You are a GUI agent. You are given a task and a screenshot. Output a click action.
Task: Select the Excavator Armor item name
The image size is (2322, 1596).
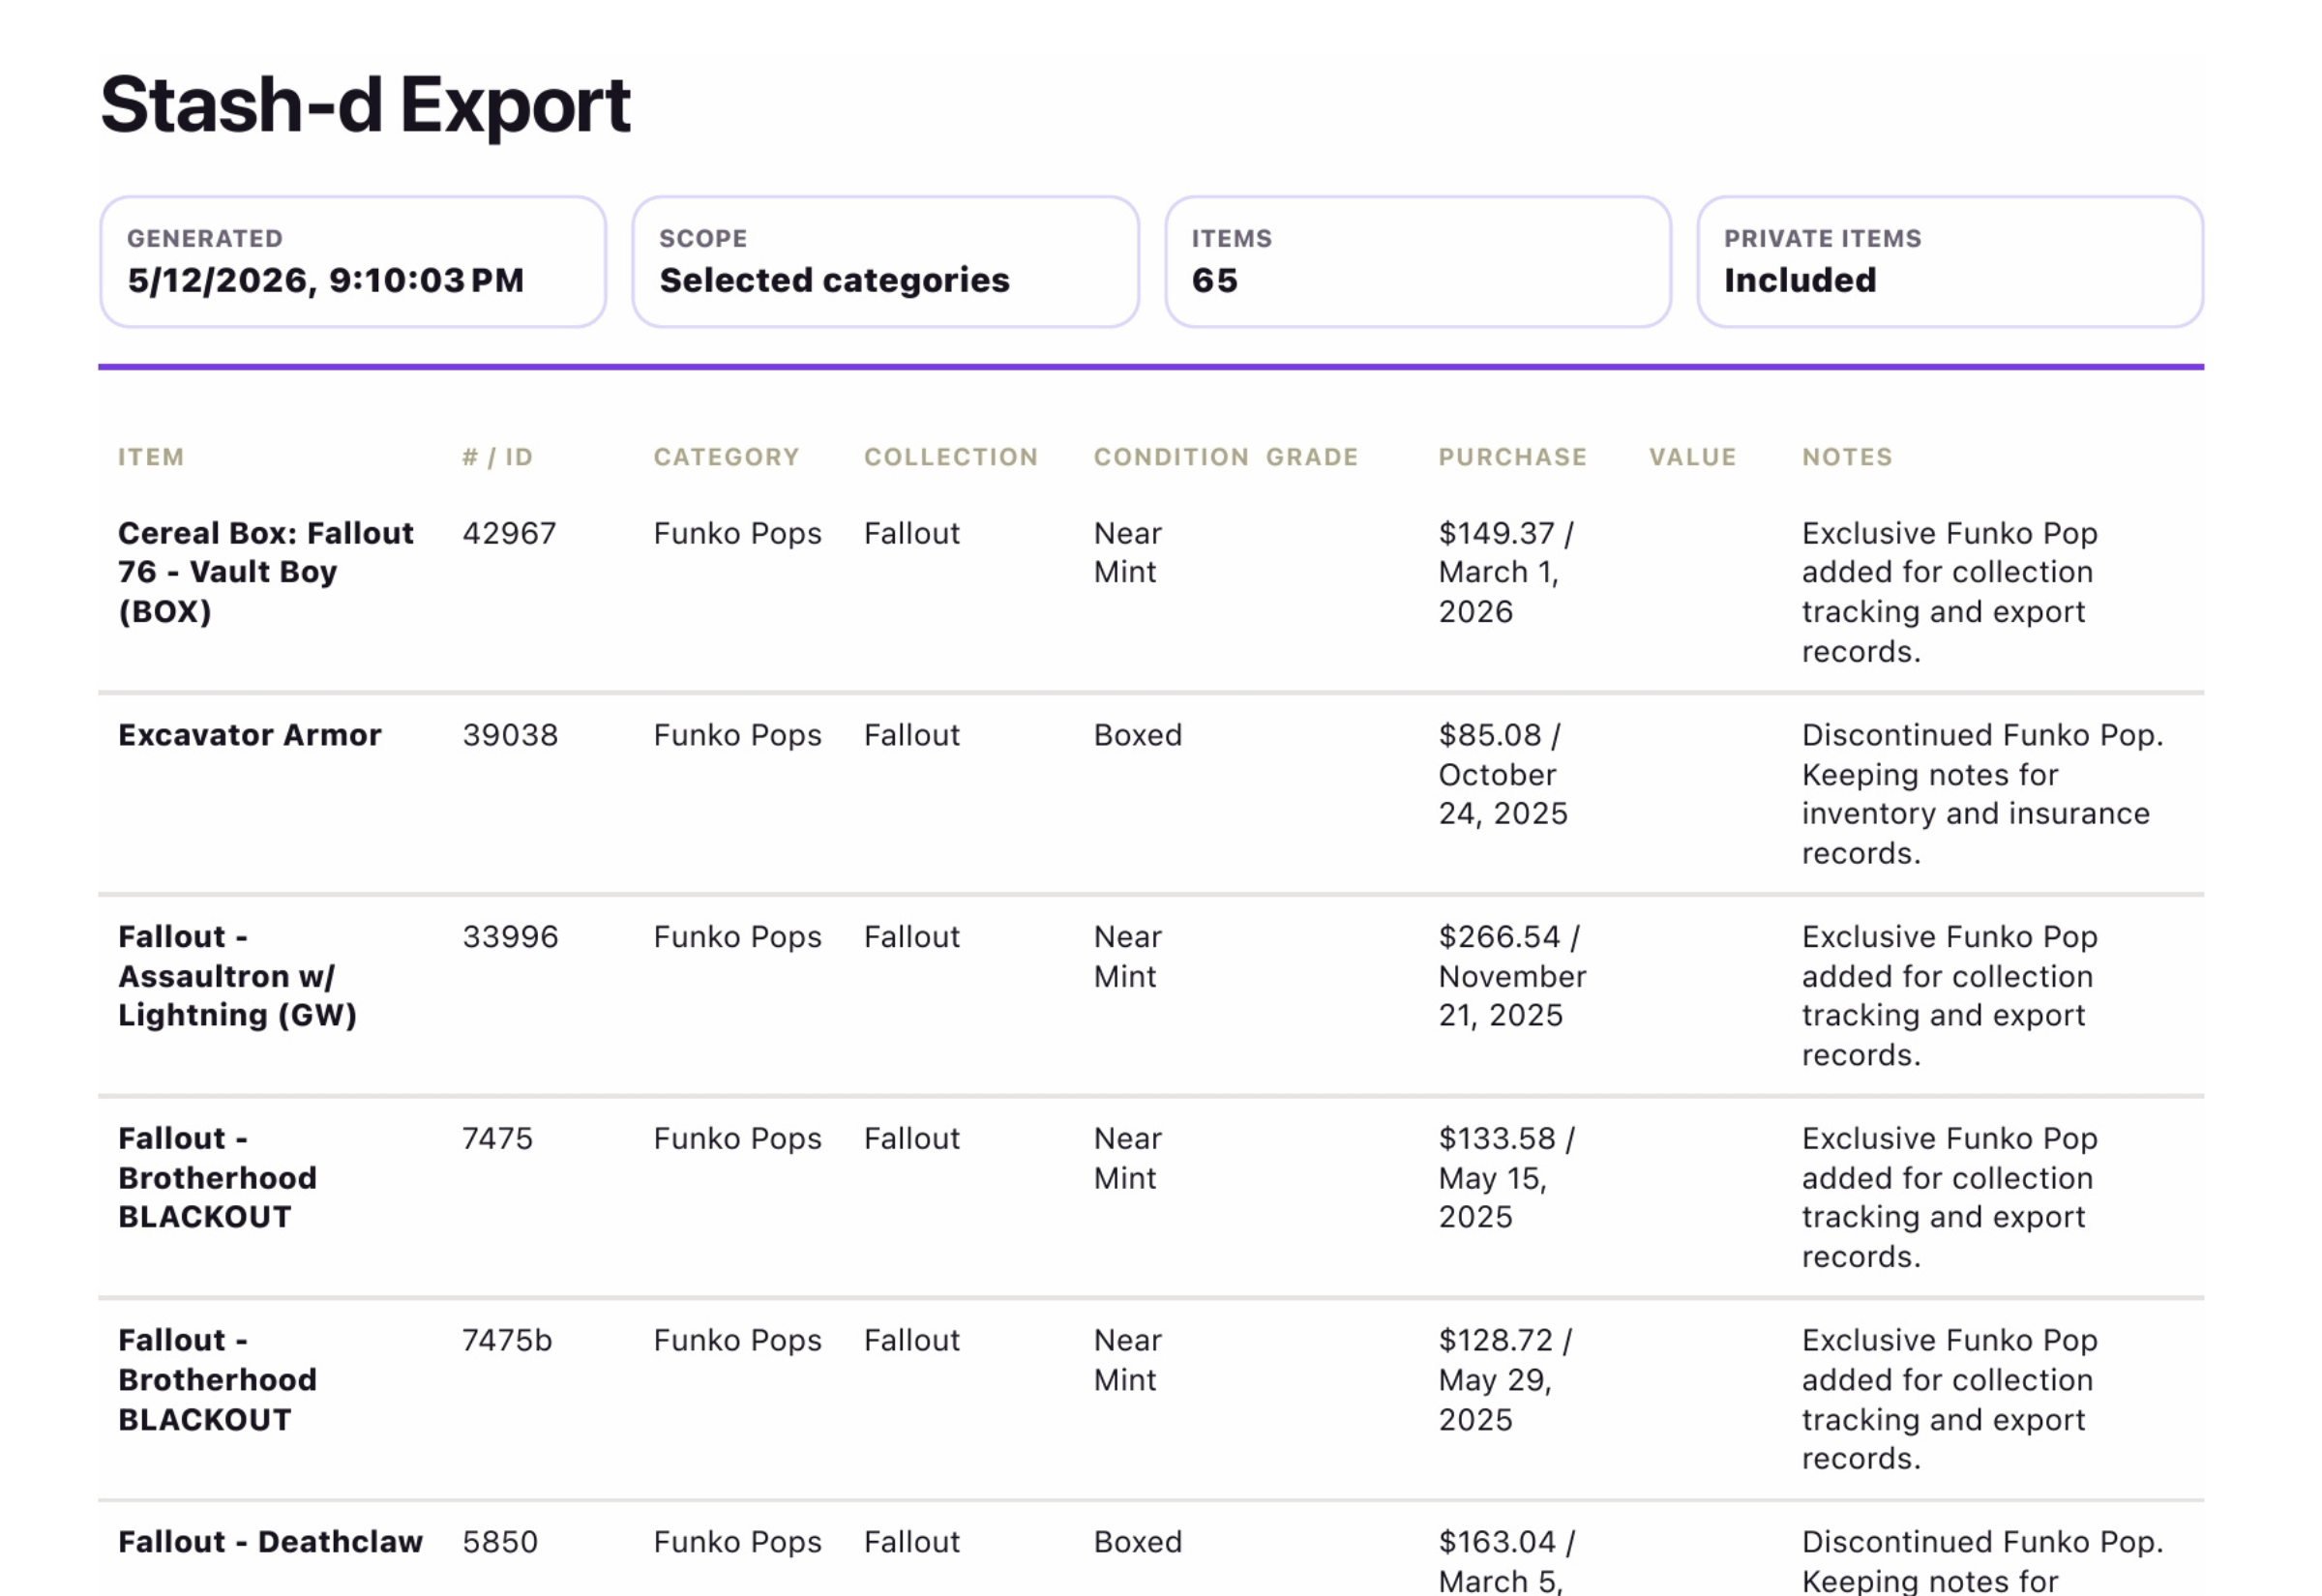click(250, 735)
